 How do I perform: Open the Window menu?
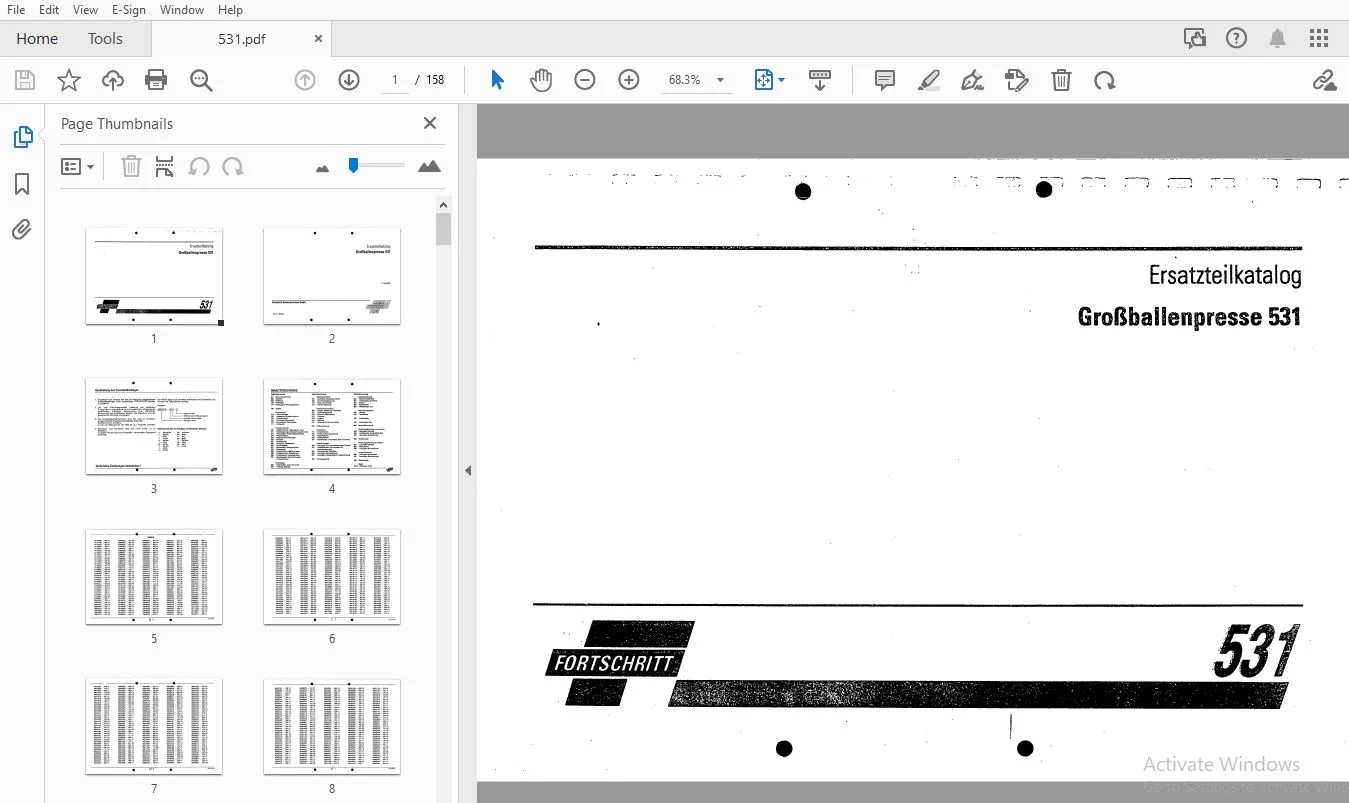(181, 10)
